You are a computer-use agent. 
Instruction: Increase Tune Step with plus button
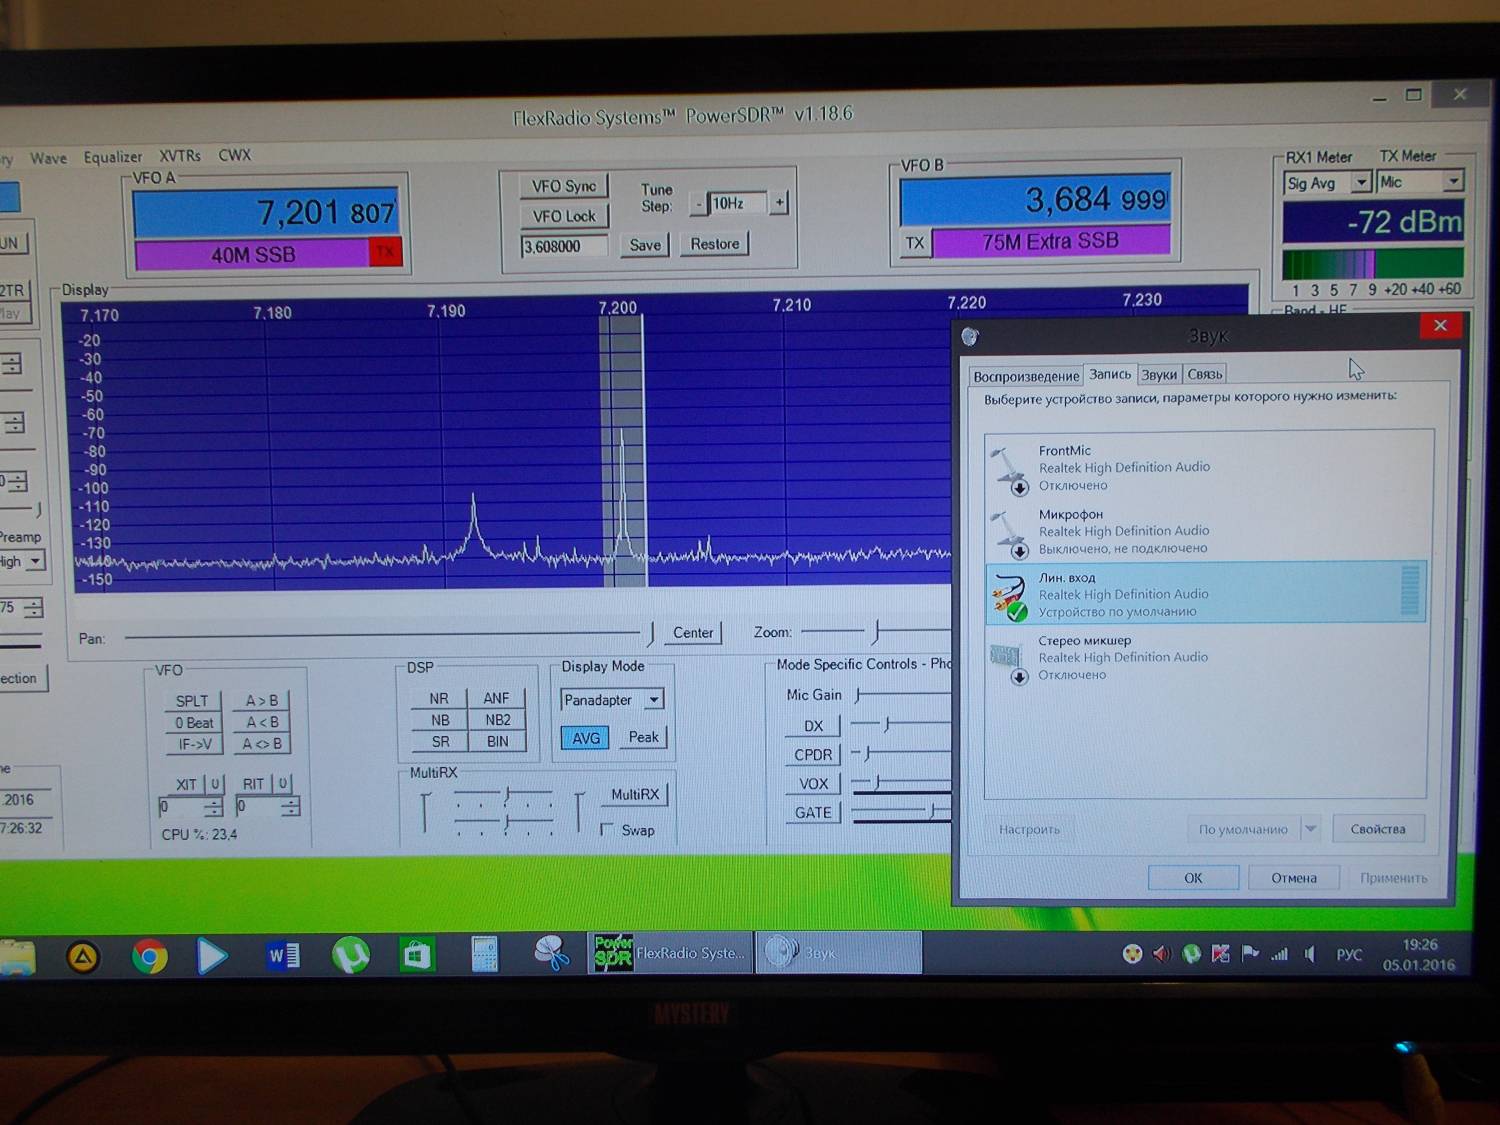click(779, 202)
